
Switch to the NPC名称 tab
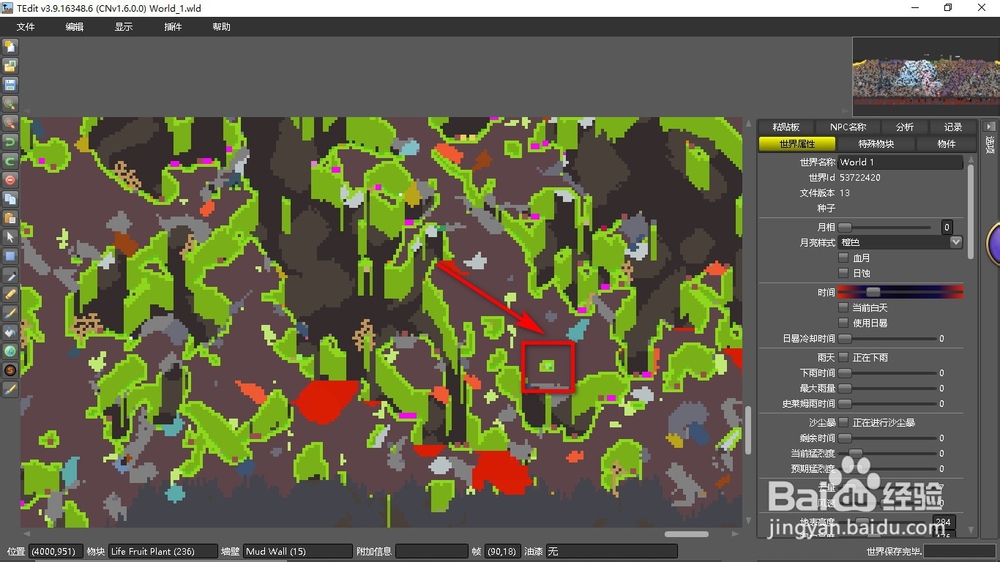click(848, 127)
